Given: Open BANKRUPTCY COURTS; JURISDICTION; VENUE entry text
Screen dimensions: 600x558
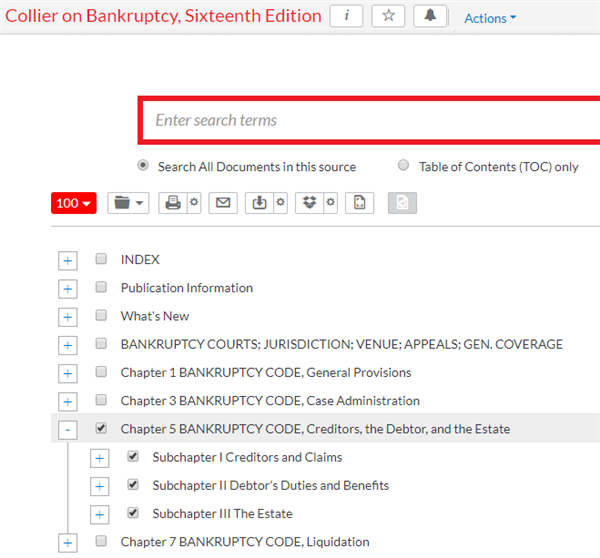Looking at the screenshot, I should (x=342, y=344).
